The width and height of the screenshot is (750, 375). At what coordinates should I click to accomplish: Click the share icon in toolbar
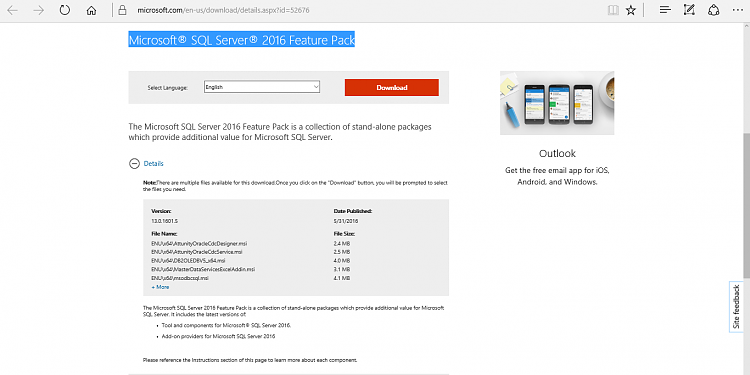click(x=714, y=10)
